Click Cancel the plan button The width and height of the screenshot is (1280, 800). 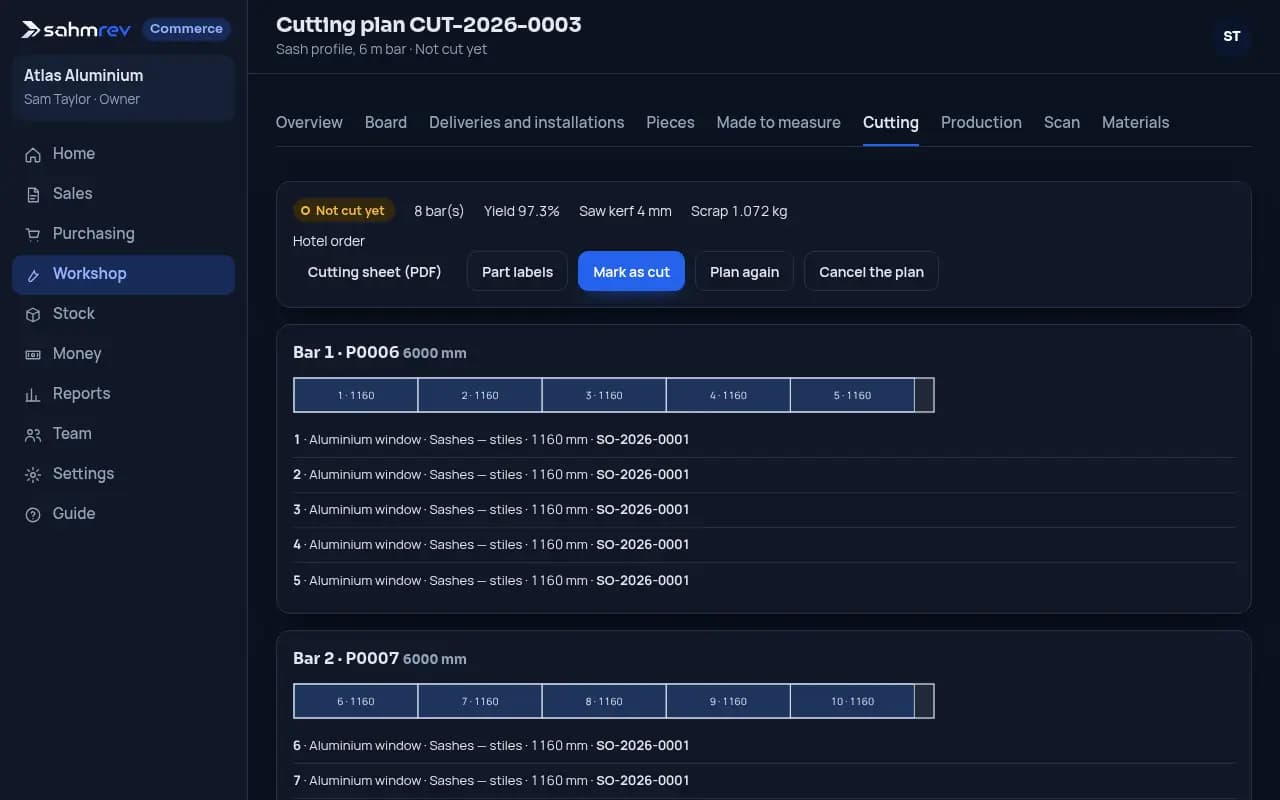(x=871, y=271)
